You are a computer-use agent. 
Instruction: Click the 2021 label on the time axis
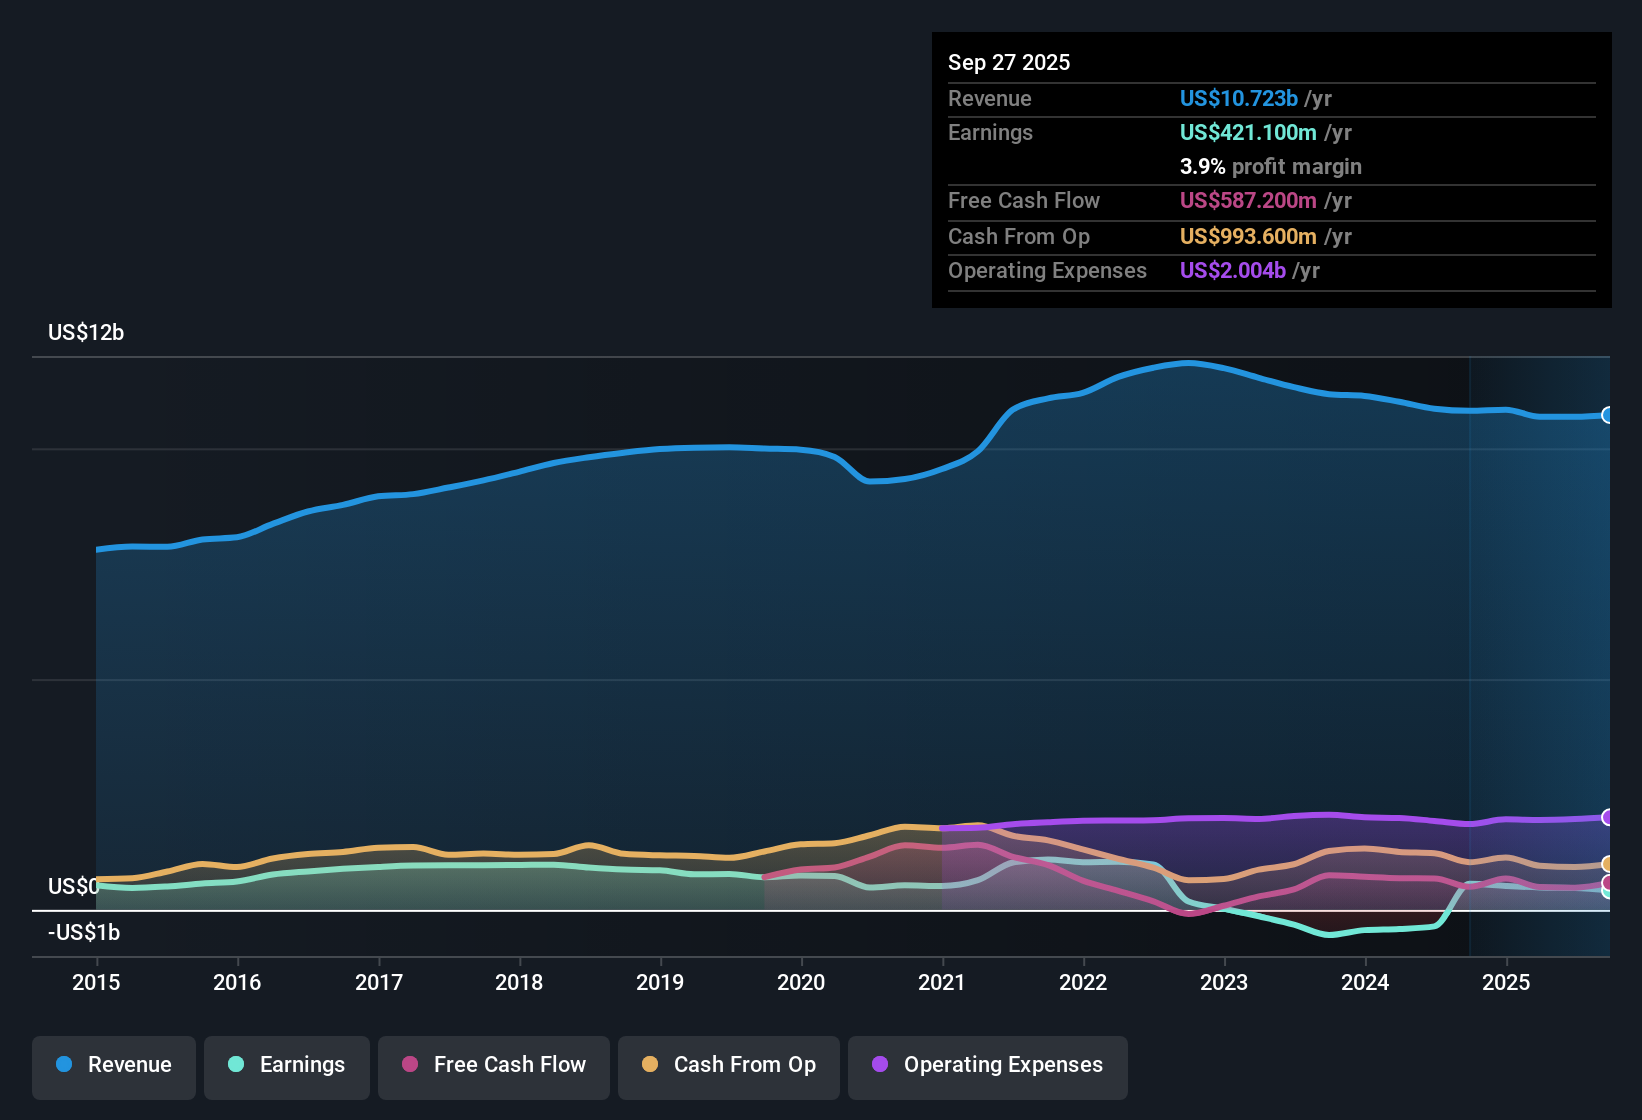pyautogui.click(x=943, y=983)
